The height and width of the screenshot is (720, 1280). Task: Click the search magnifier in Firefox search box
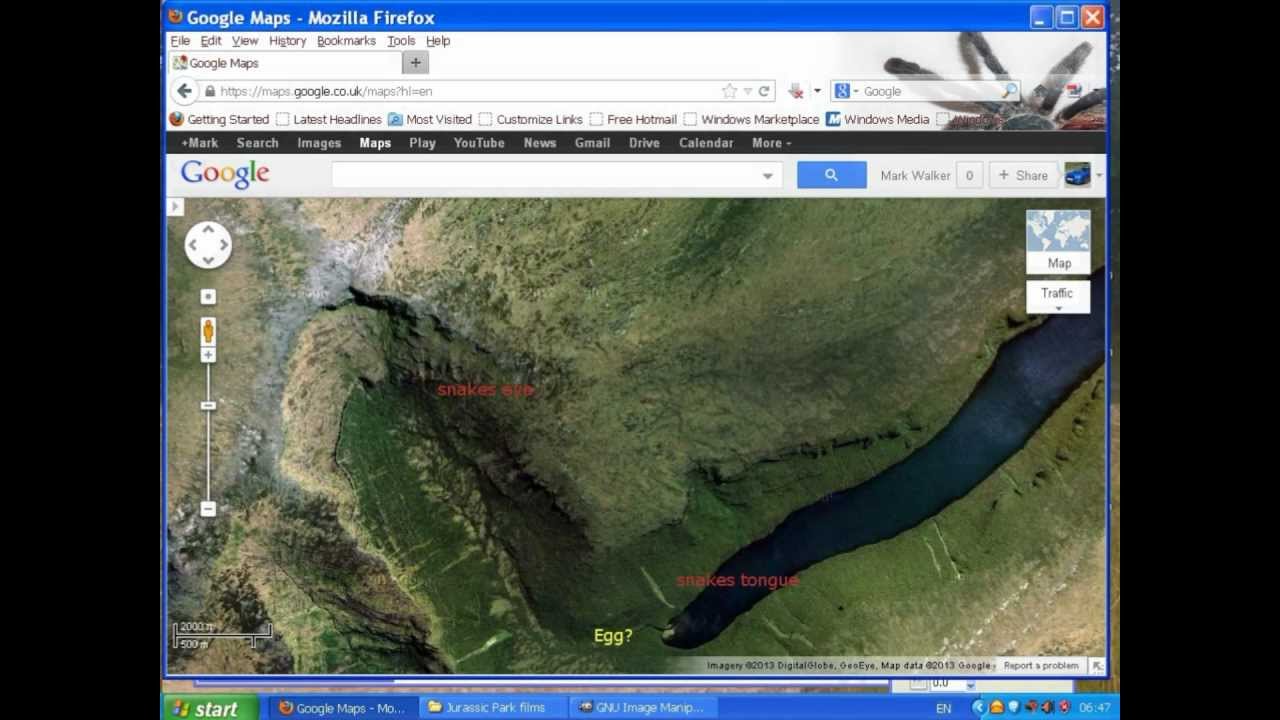(1009, 91)
